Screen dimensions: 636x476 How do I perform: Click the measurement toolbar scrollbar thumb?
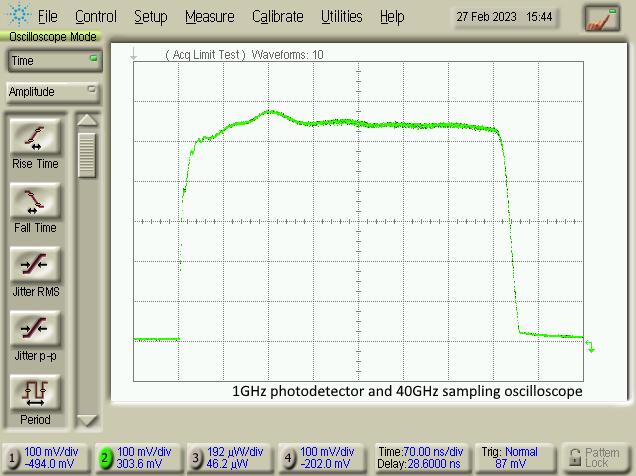tap(88, 155)
